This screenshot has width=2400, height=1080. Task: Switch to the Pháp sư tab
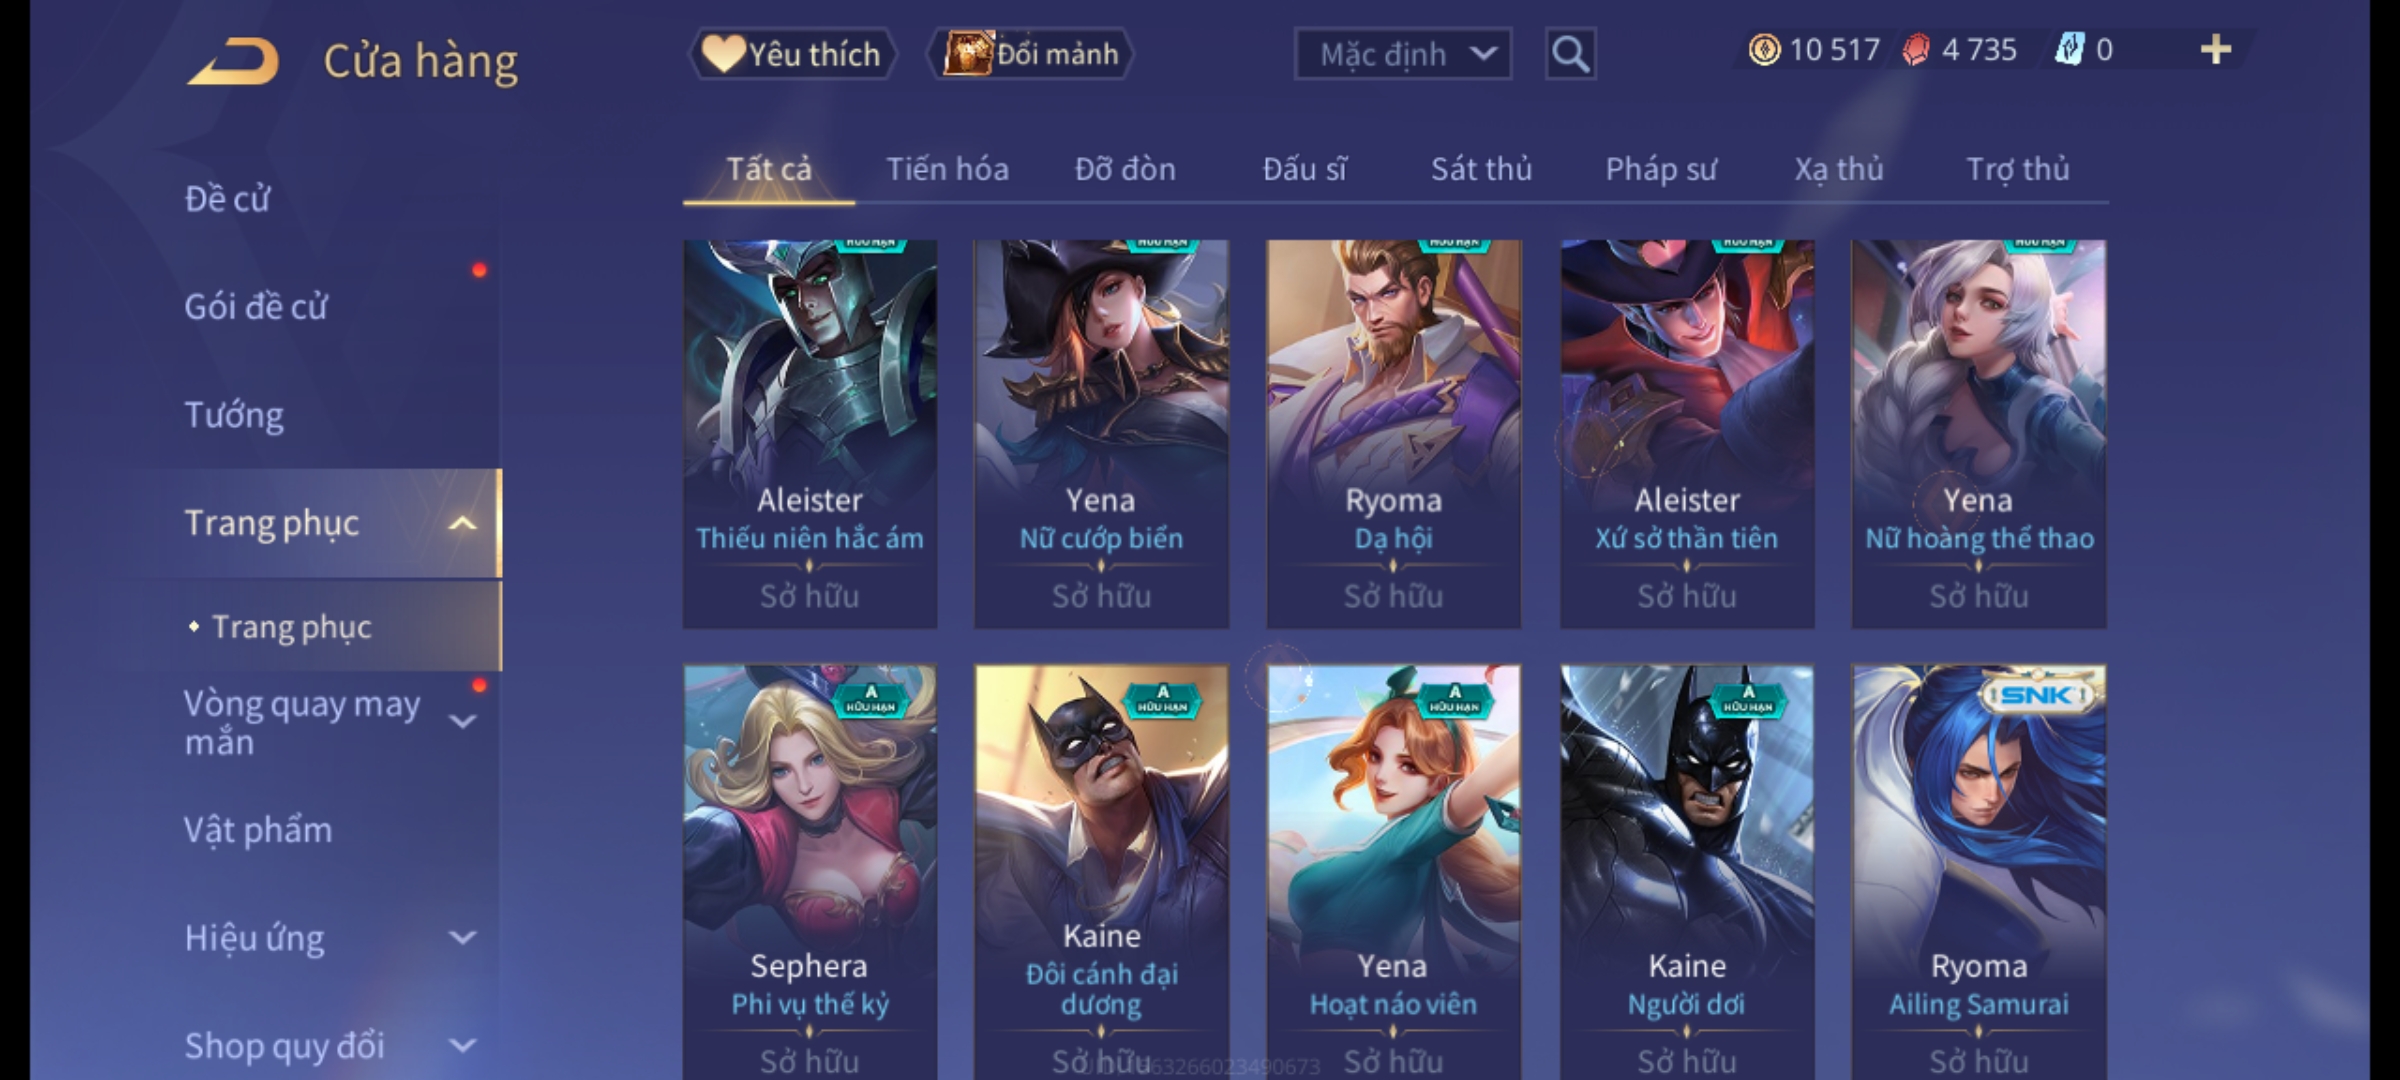[x=1661, y=169]
